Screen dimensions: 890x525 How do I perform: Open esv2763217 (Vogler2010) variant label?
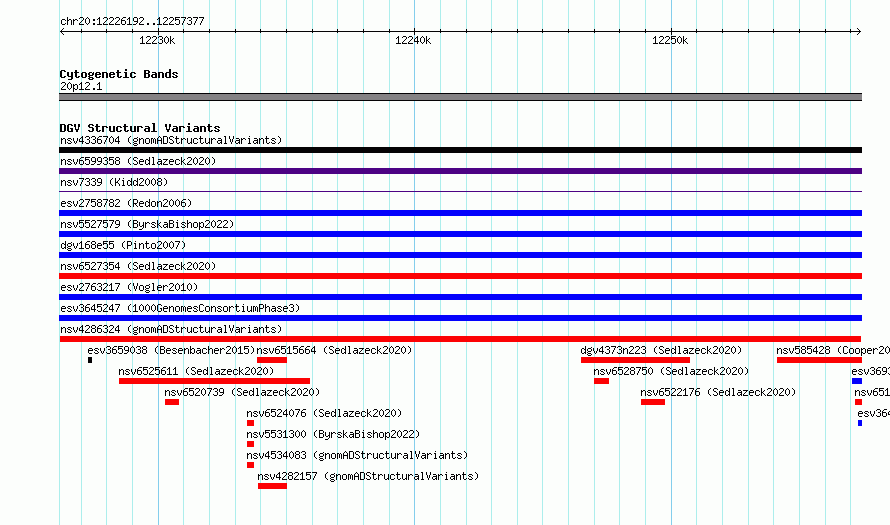click(x=129, y=287)
